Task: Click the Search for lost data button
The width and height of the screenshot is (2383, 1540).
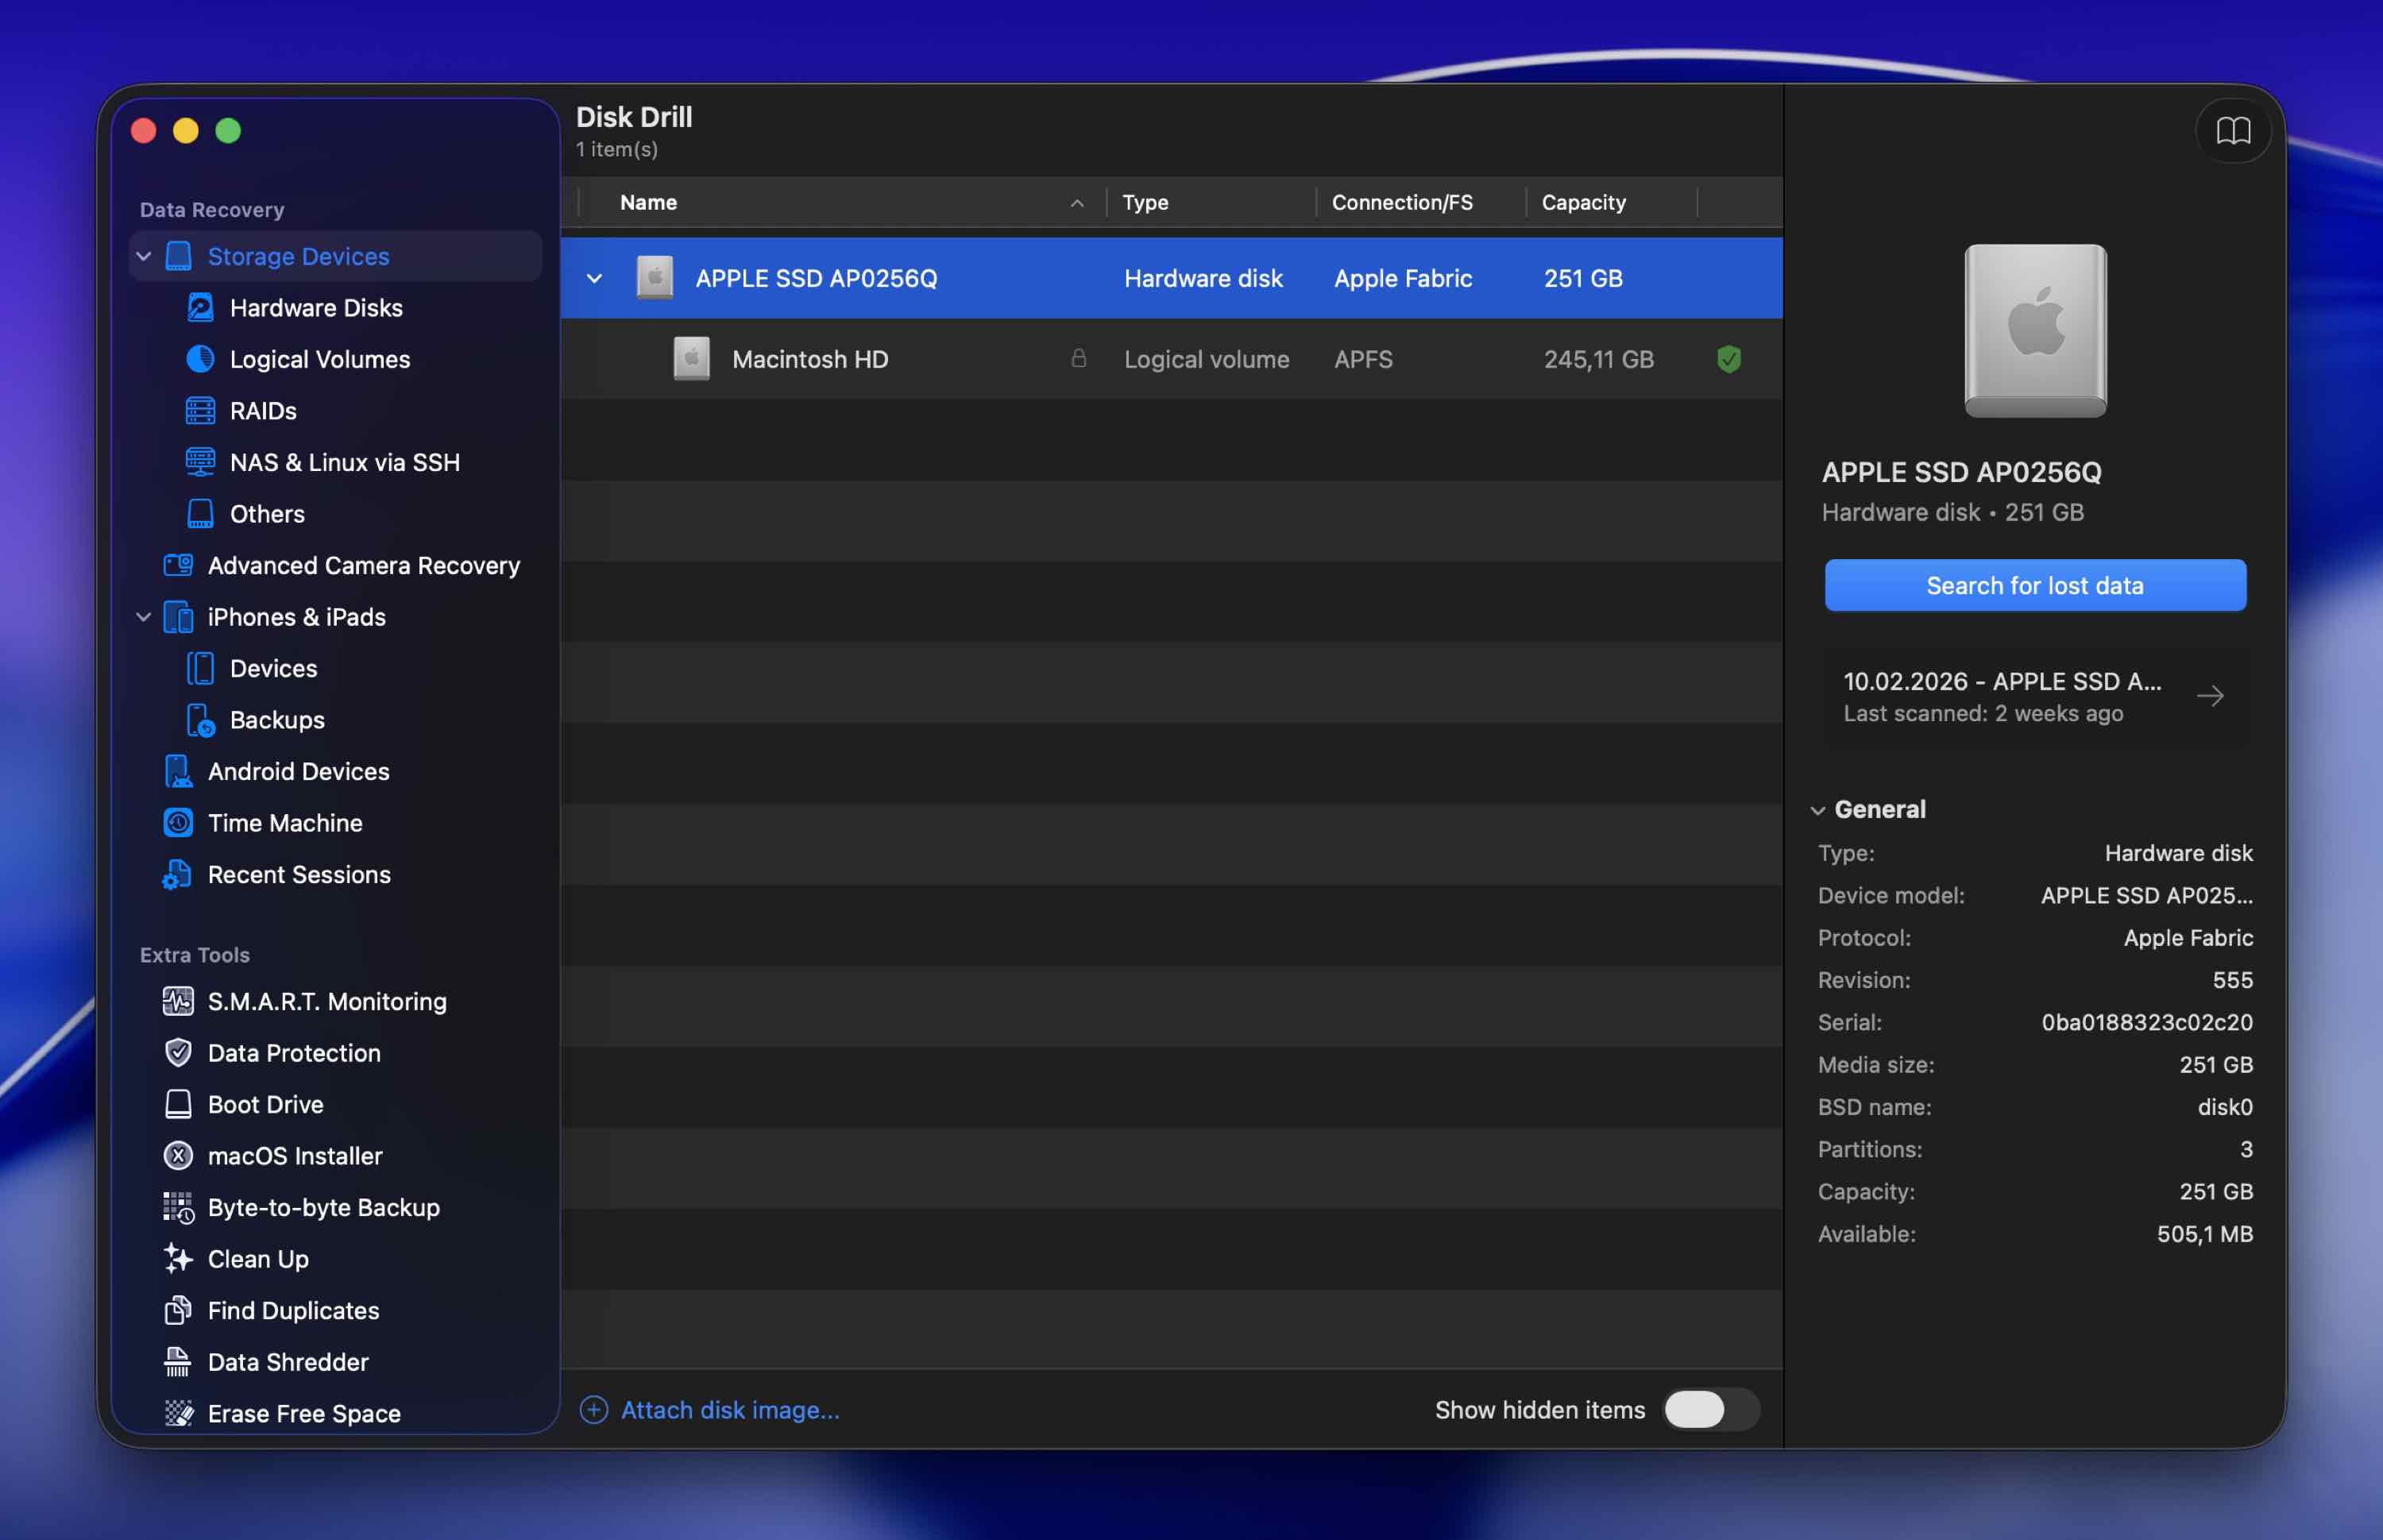Action: click(2034, 586)
